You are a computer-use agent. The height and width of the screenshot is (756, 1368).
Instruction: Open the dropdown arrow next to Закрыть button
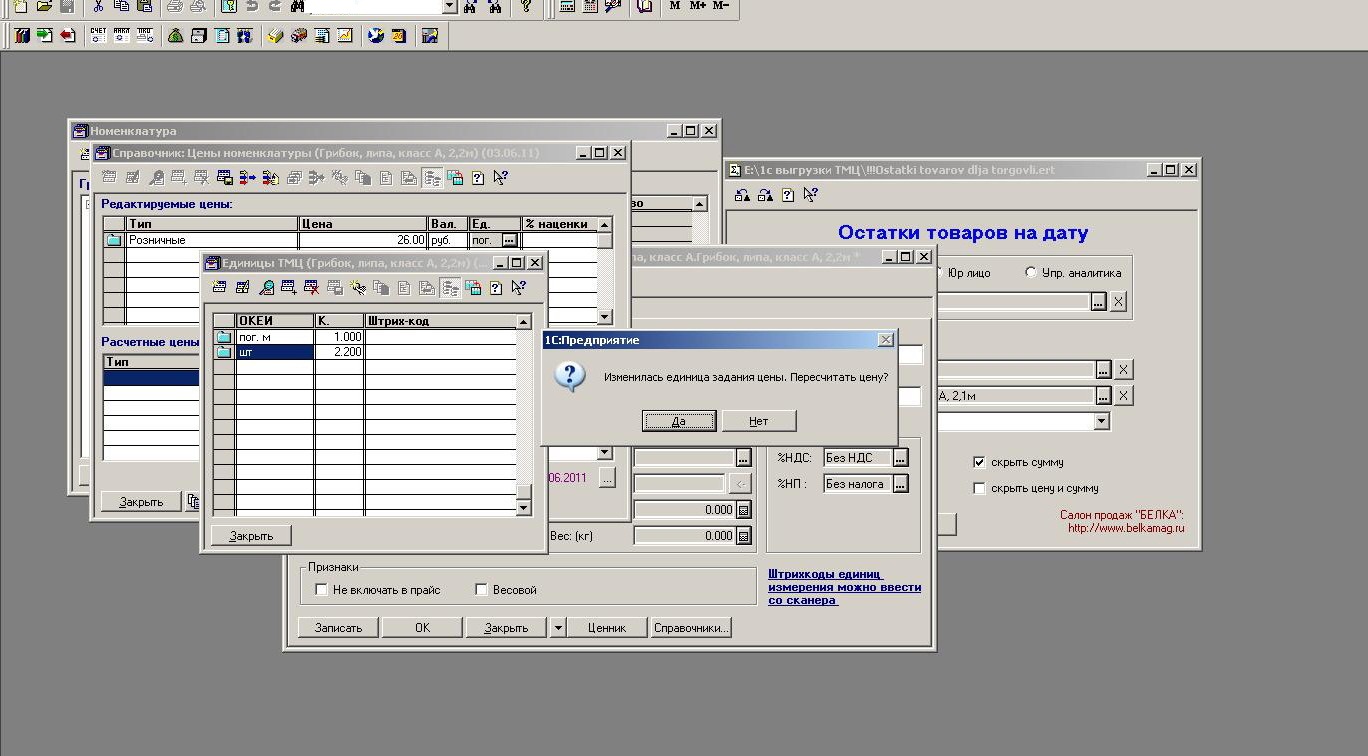coord(558,628)
